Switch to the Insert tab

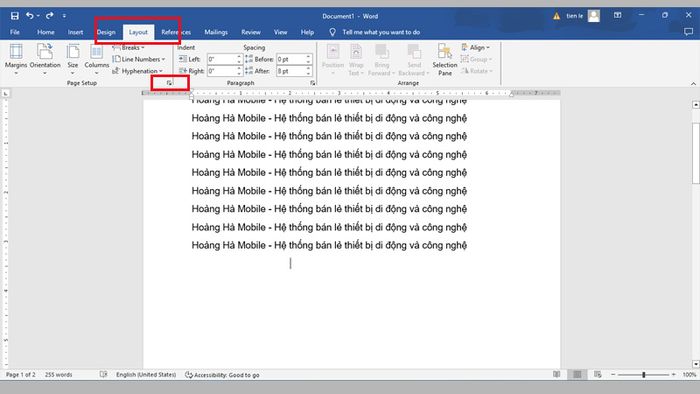tap(75, 32)
